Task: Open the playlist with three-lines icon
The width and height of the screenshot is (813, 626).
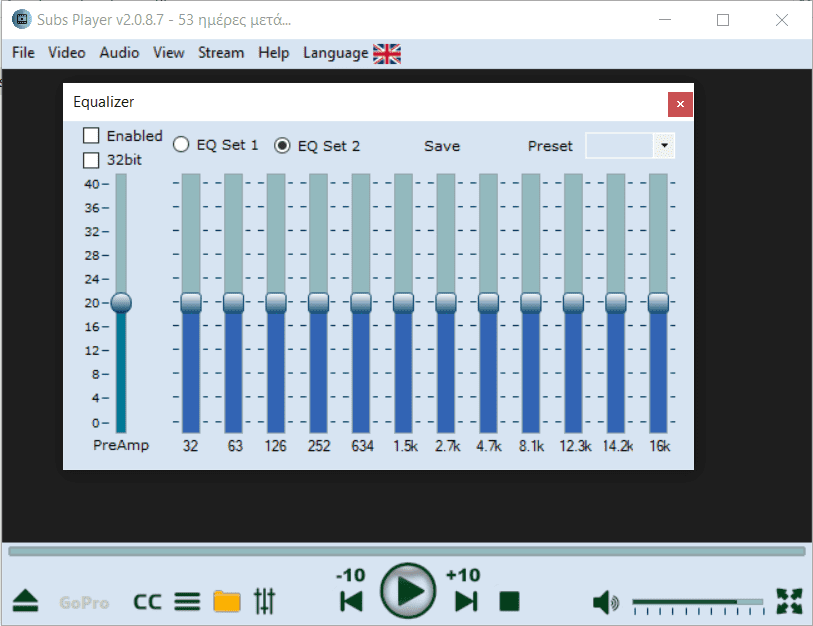Action: (187, 602)
